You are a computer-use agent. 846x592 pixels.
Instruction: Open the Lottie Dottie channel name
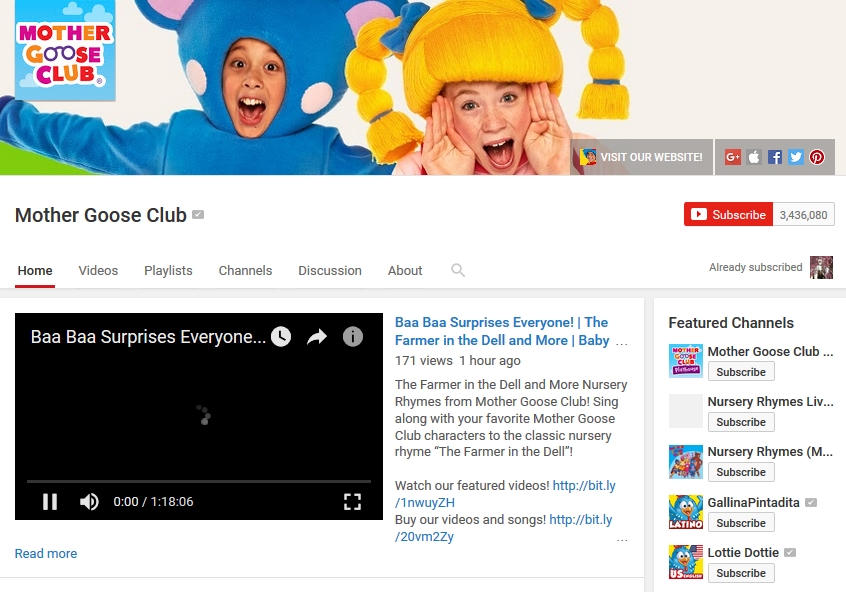743,553
